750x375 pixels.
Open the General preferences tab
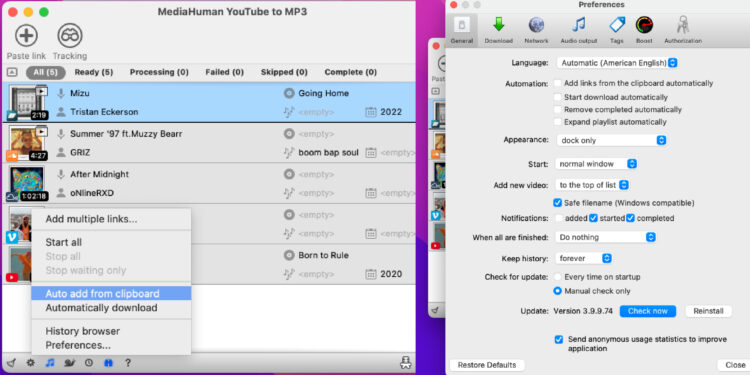[x=462, y=31]
